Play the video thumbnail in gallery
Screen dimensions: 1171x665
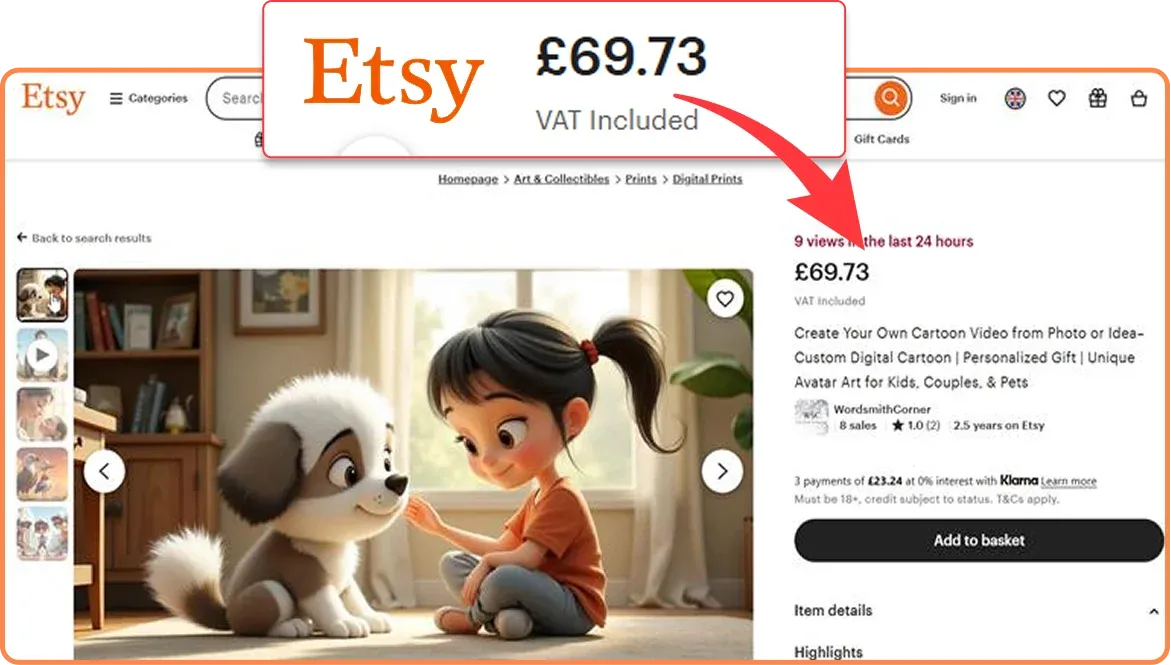tap(43, 355)
